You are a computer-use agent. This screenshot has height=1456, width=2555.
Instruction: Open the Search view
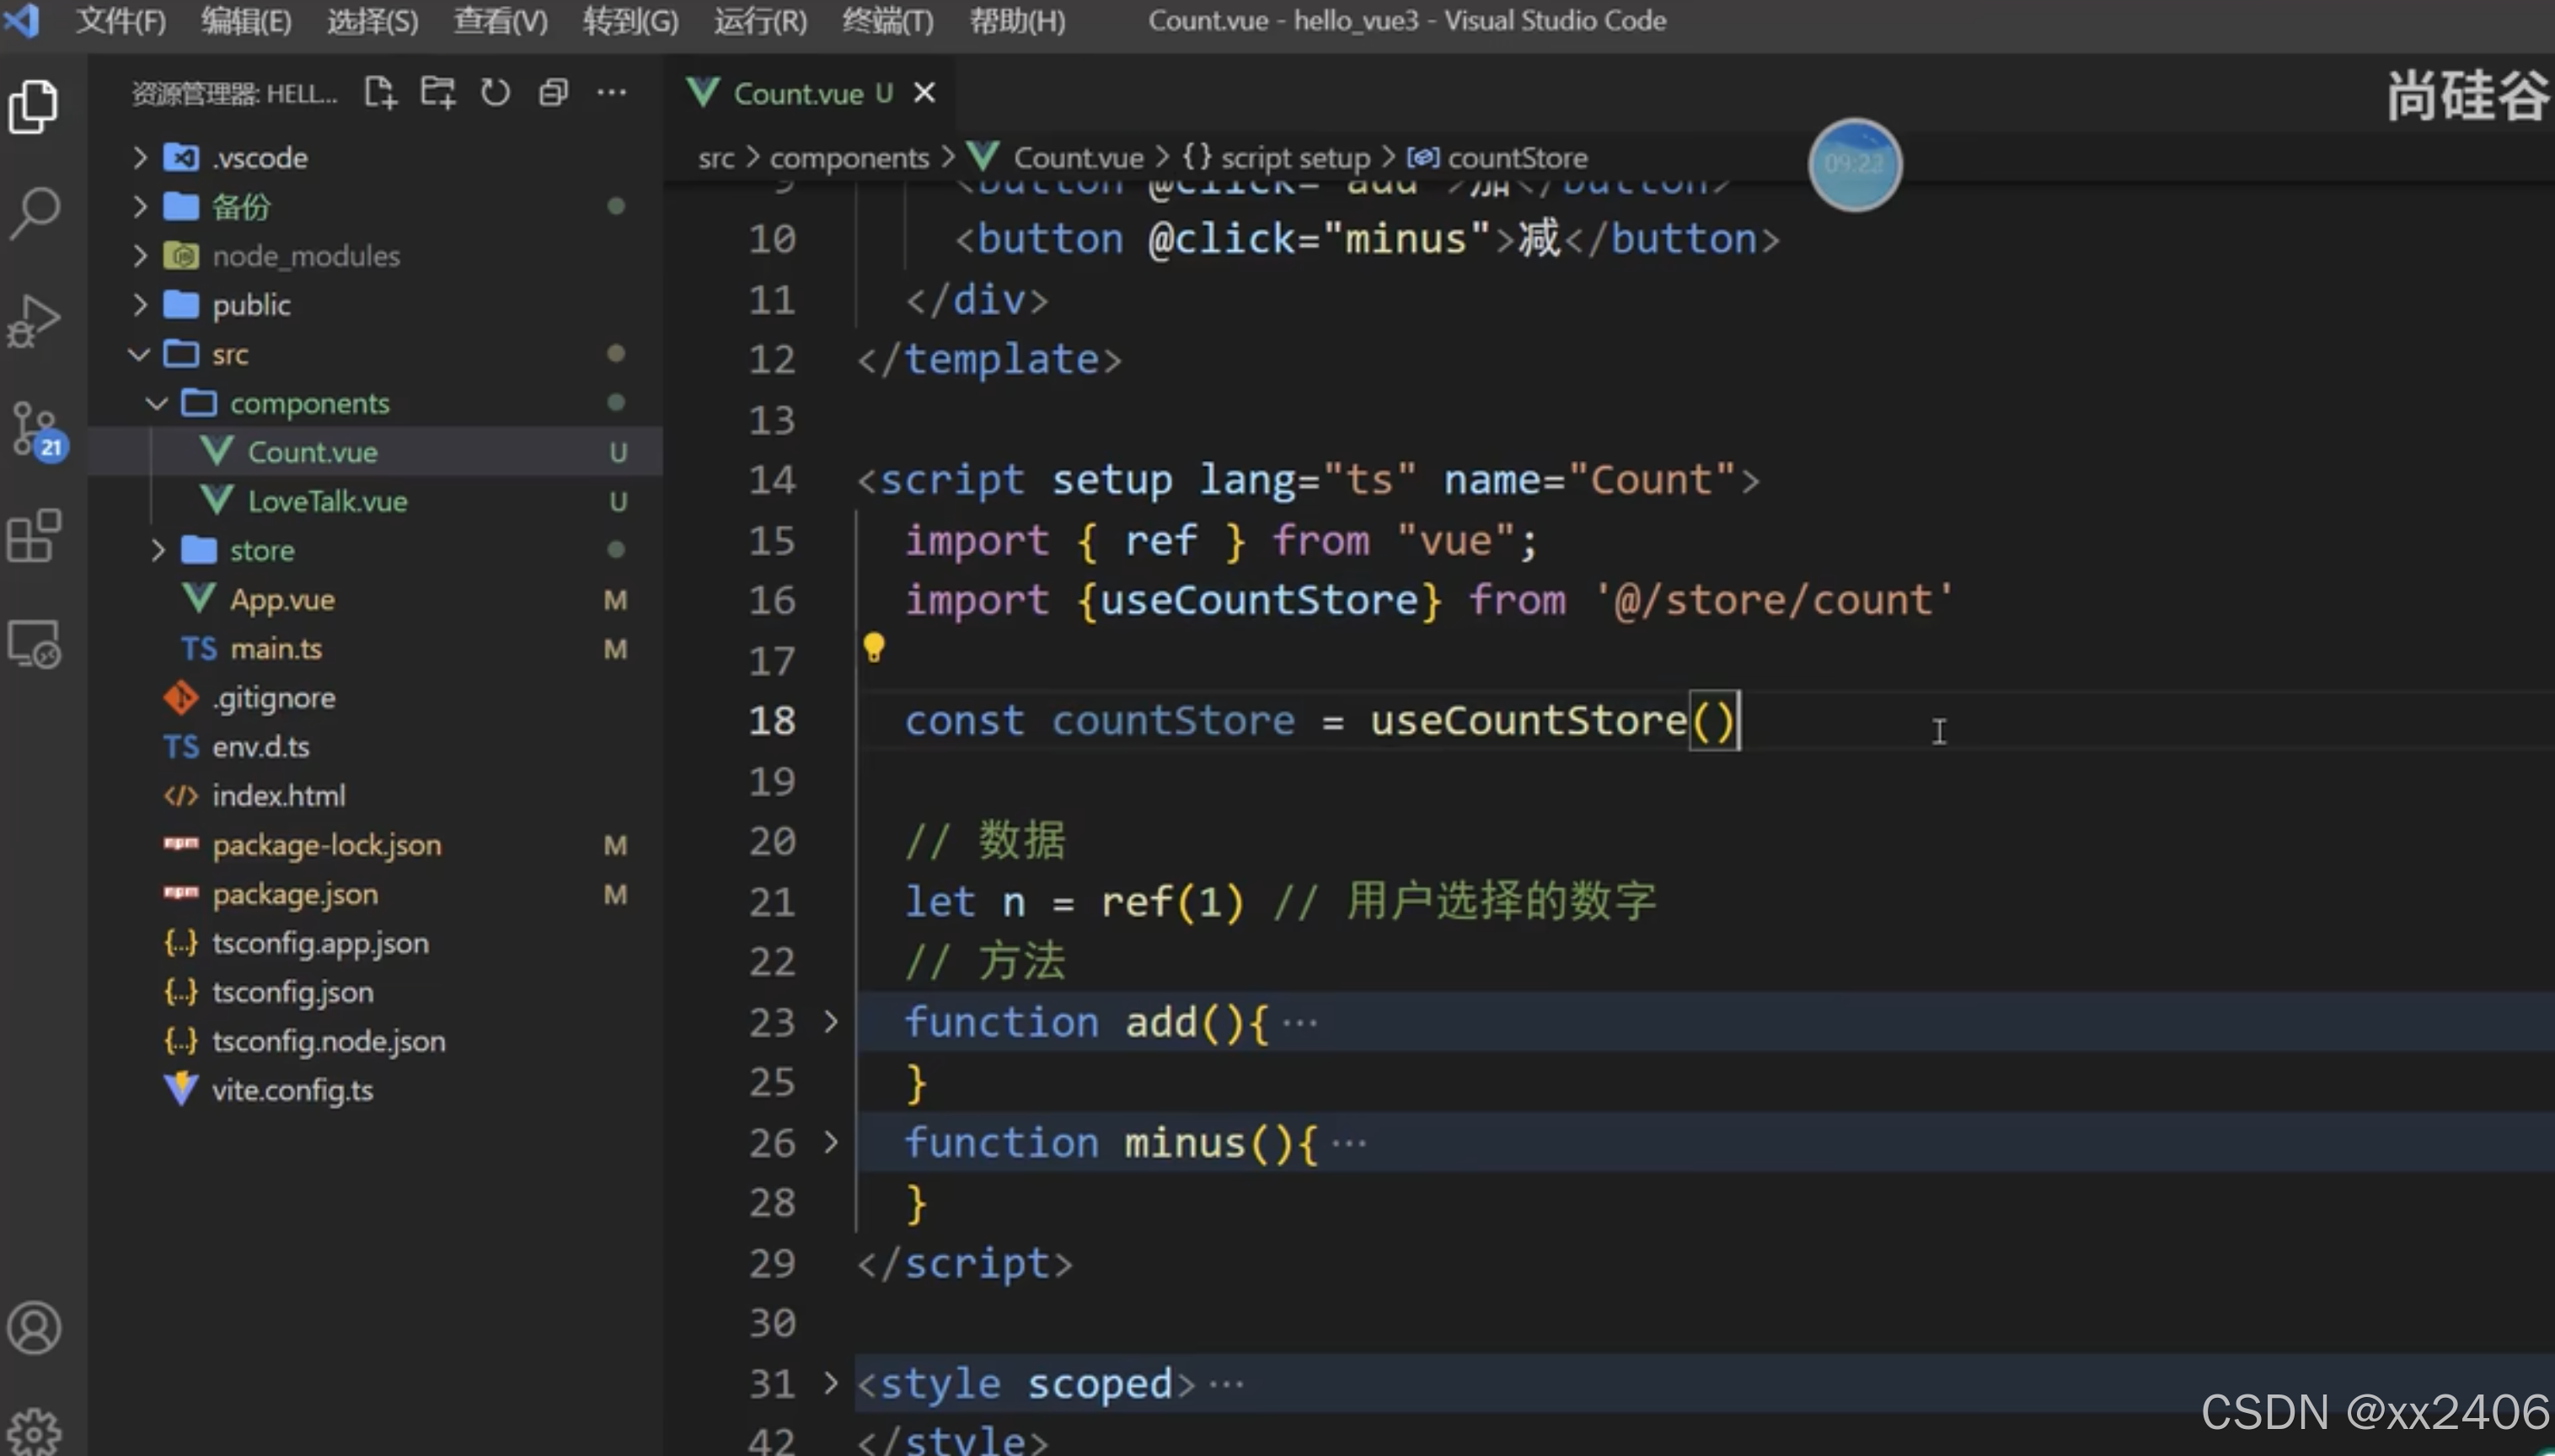tap(36, 210)
